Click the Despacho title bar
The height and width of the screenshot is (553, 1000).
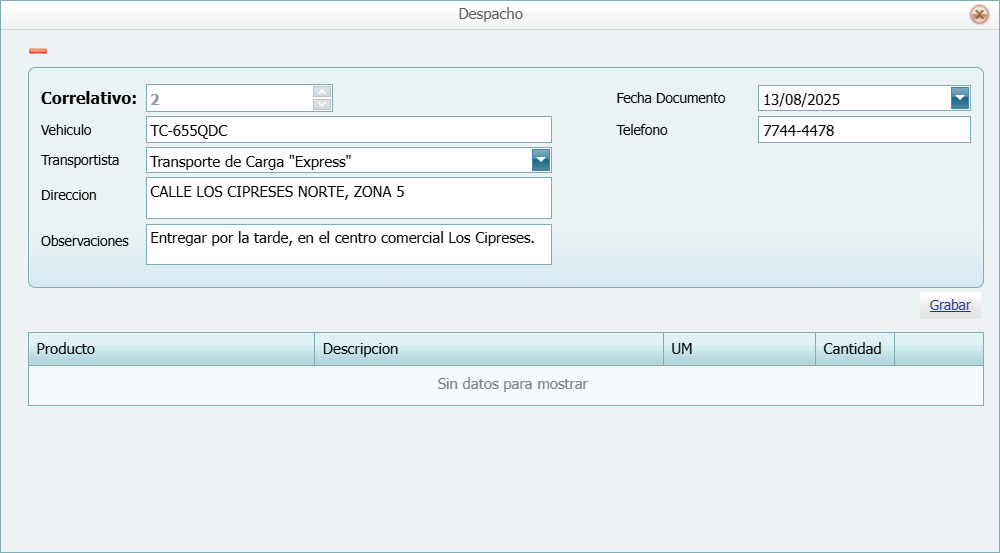coord(490,14)
